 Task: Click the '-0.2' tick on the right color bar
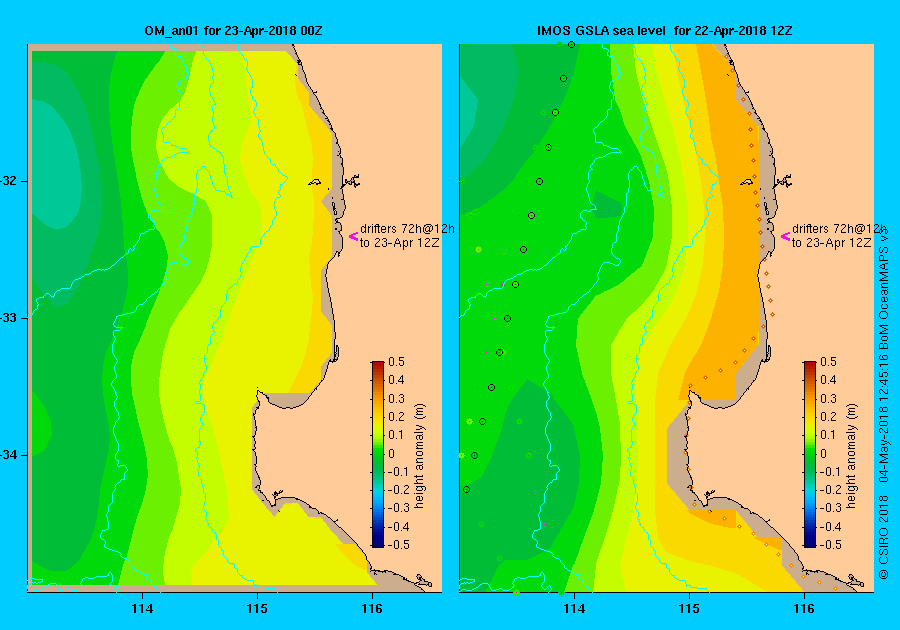828,489
